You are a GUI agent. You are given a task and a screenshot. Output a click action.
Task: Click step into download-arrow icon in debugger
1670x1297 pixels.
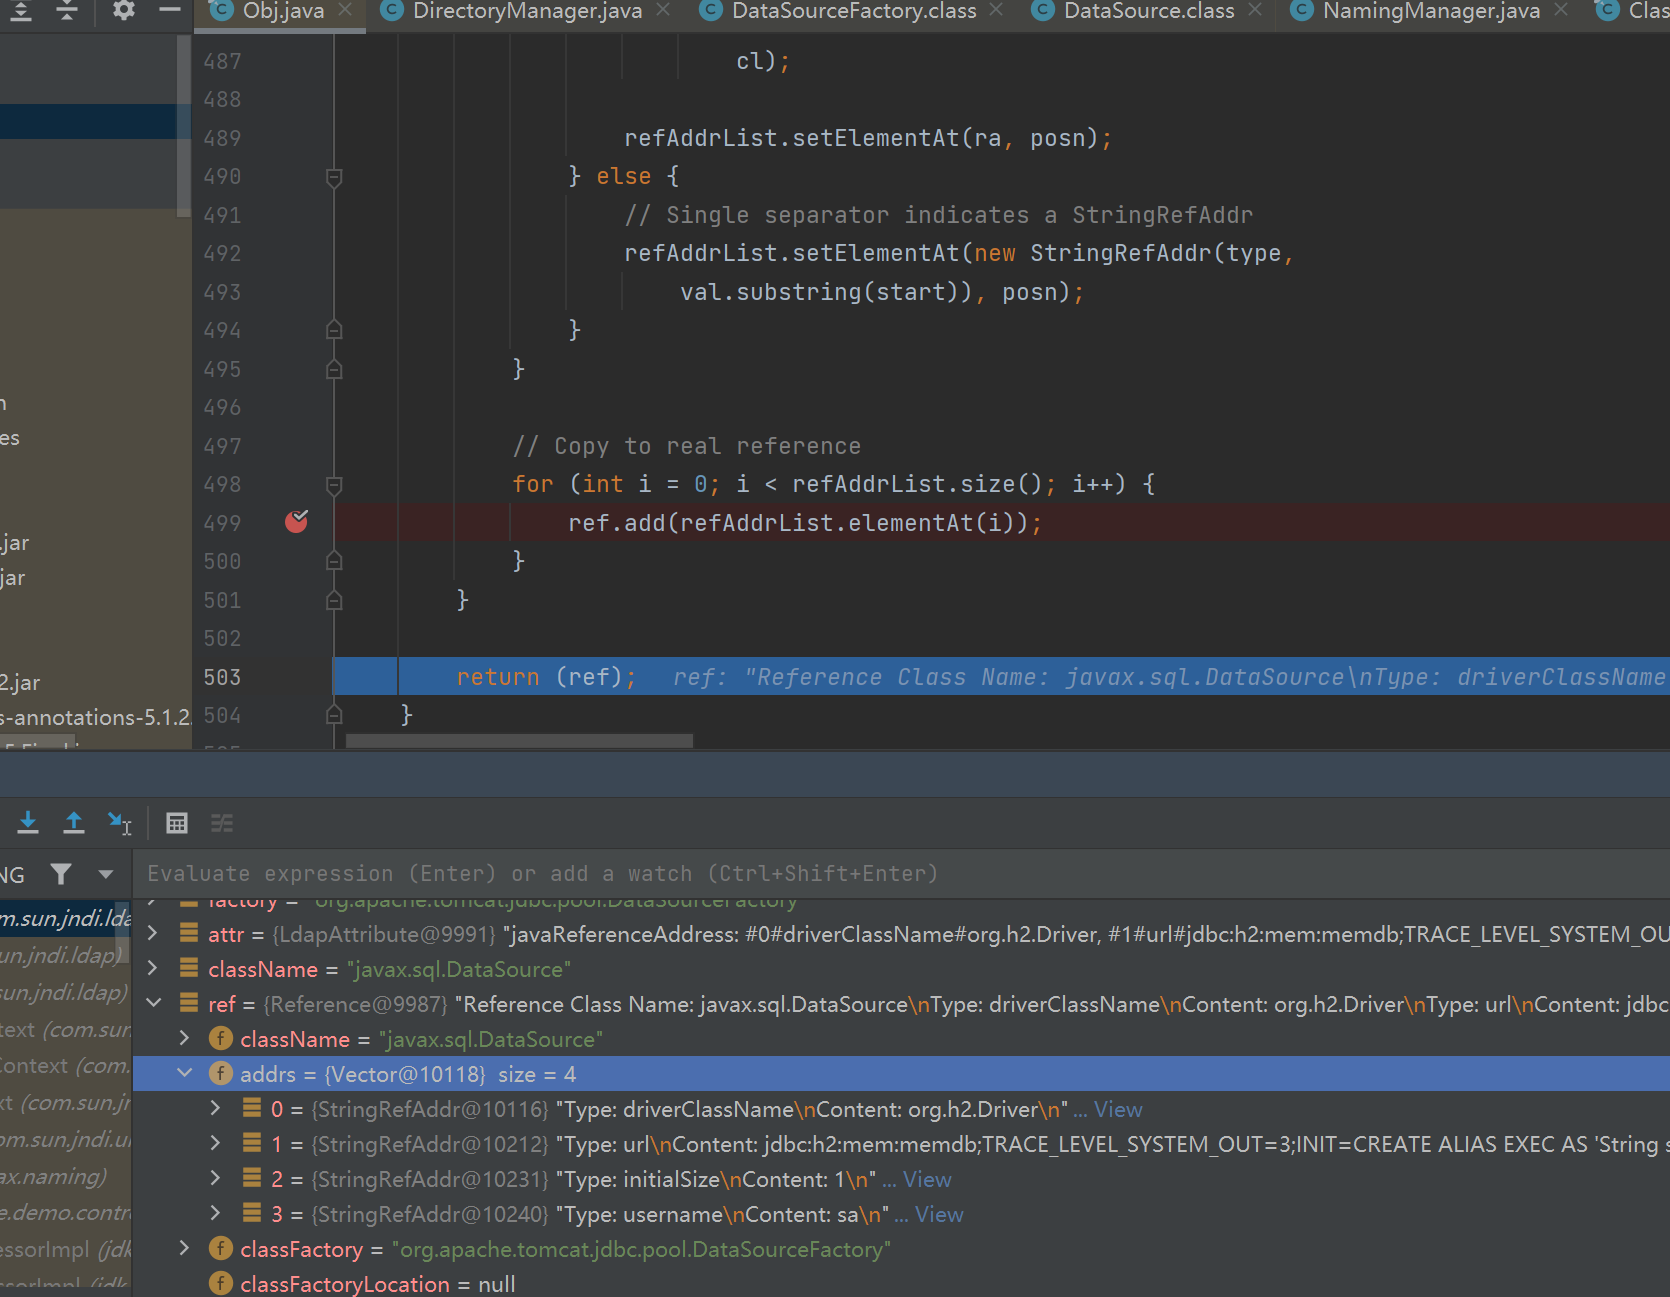coord(28,823)
